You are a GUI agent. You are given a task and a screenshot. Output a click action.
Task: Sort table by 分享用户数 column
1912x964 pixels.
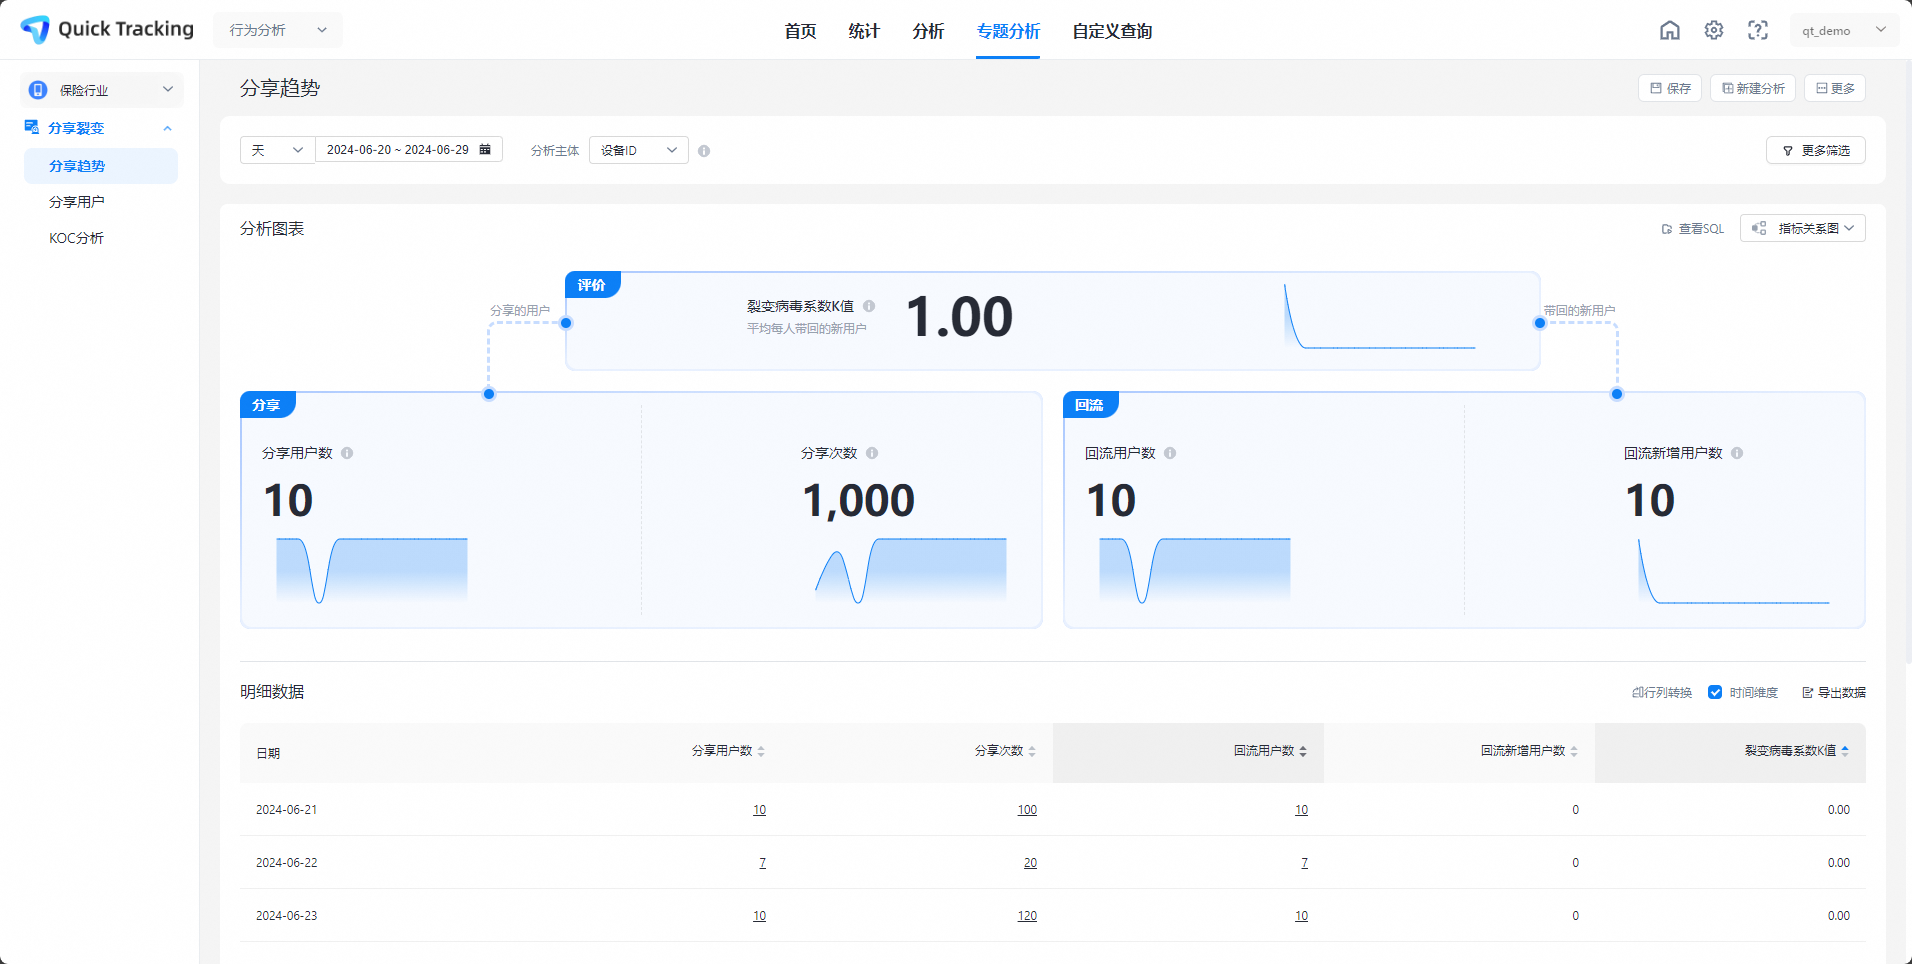point(761,751)
